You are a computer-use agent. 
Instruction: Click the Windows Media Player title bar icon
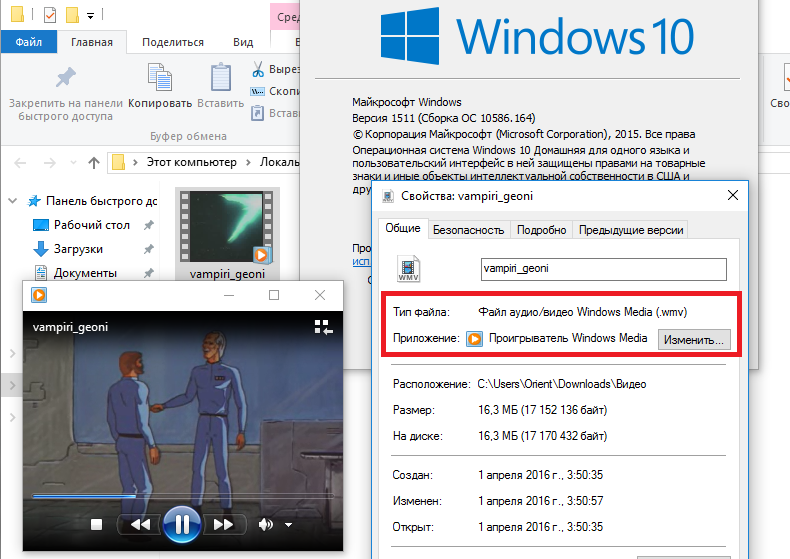tap(39, 295)
